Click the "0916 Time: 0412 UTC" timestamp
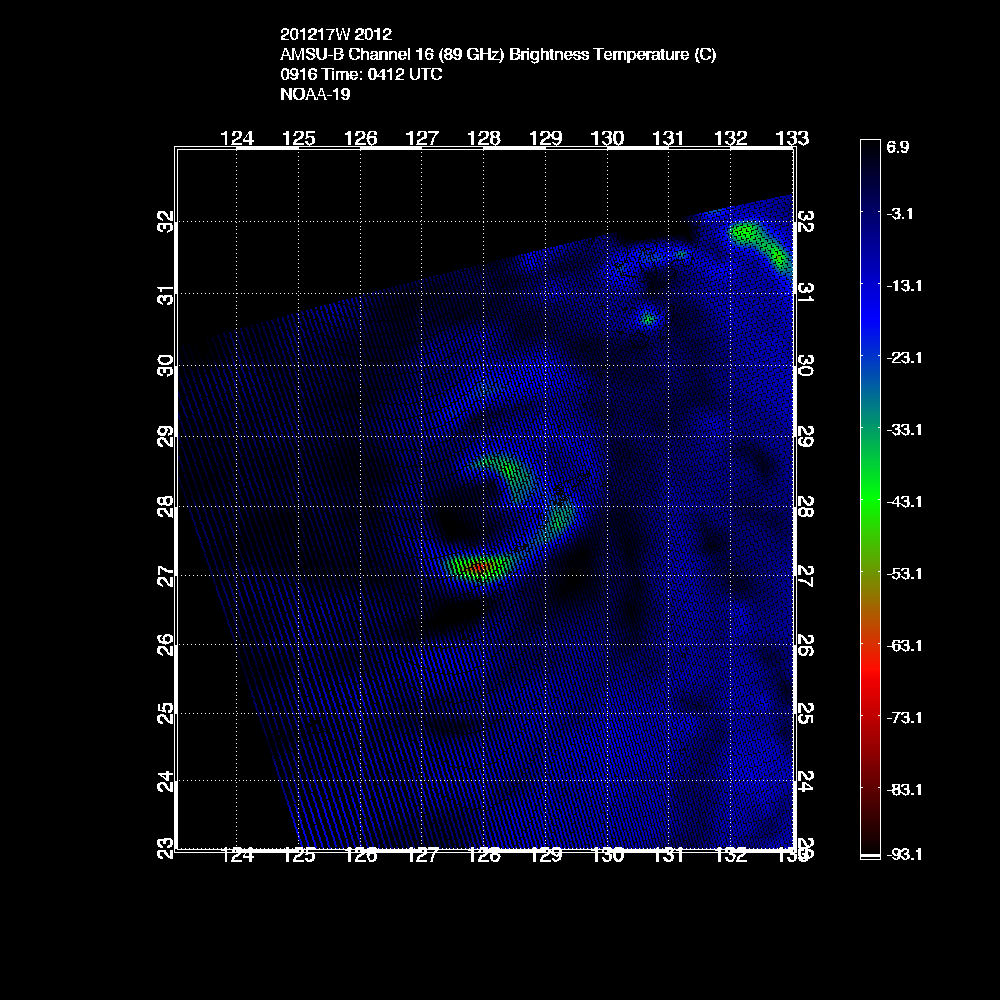The image size is (1000, 1000). 362,75
